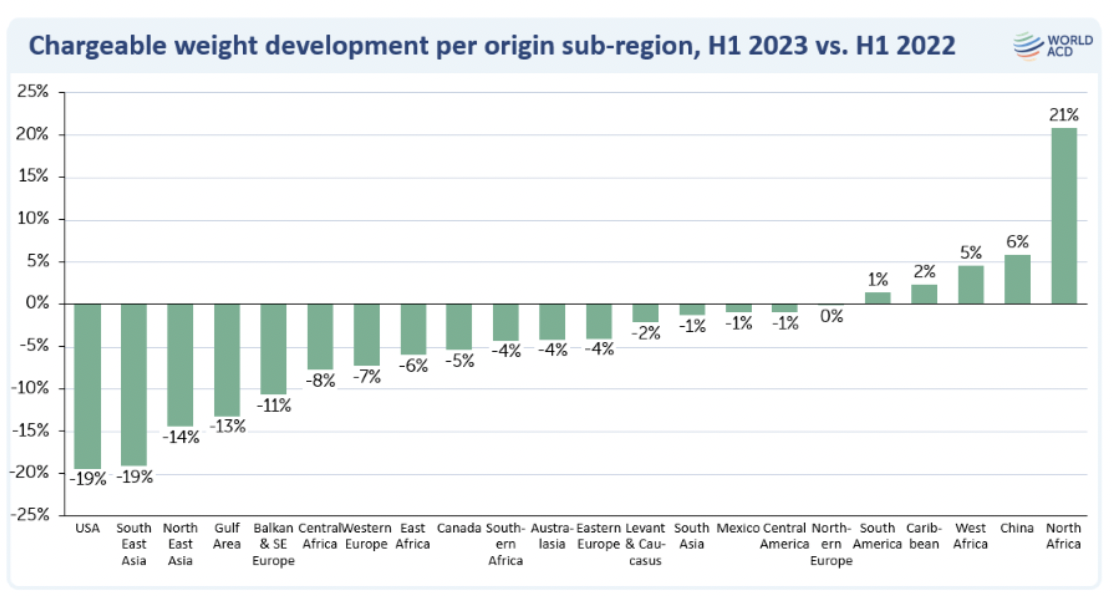Click the -19% value under South East Asia

pos(135,477)
